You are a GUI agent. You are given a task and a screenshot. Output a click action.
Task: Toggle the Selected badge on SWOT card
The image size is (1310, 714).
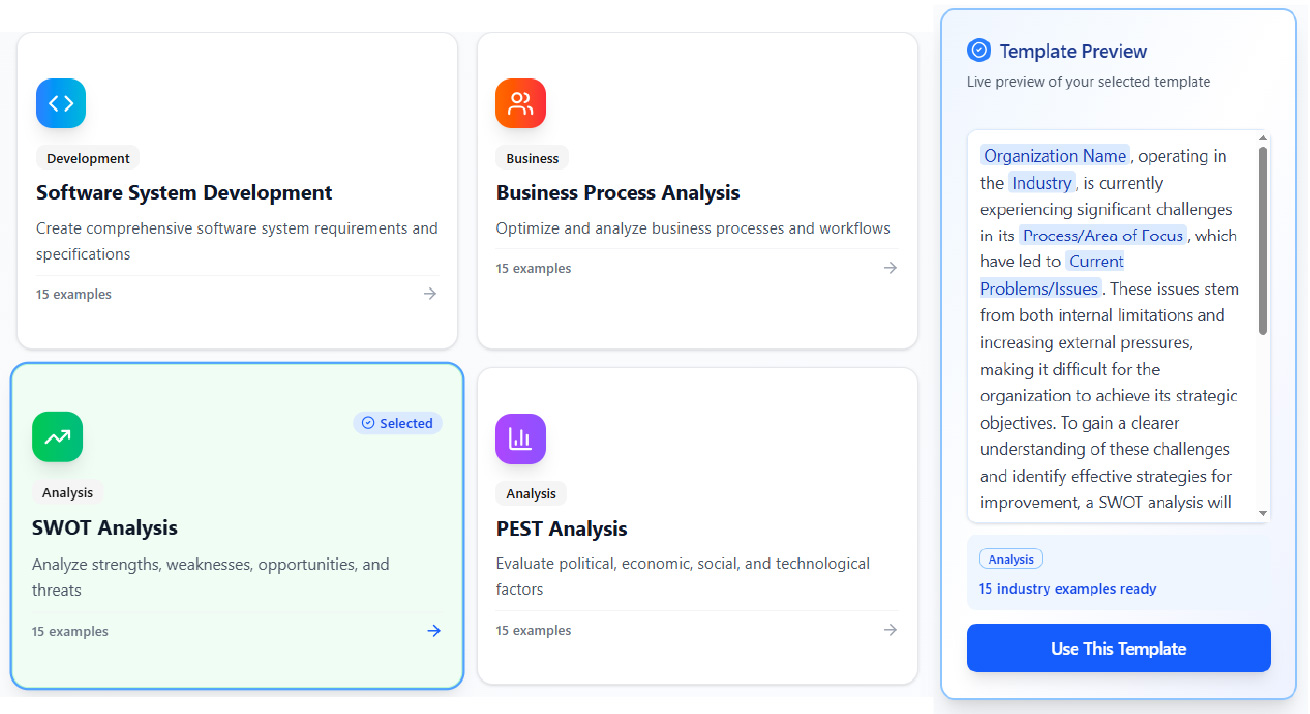click(398, 423)
